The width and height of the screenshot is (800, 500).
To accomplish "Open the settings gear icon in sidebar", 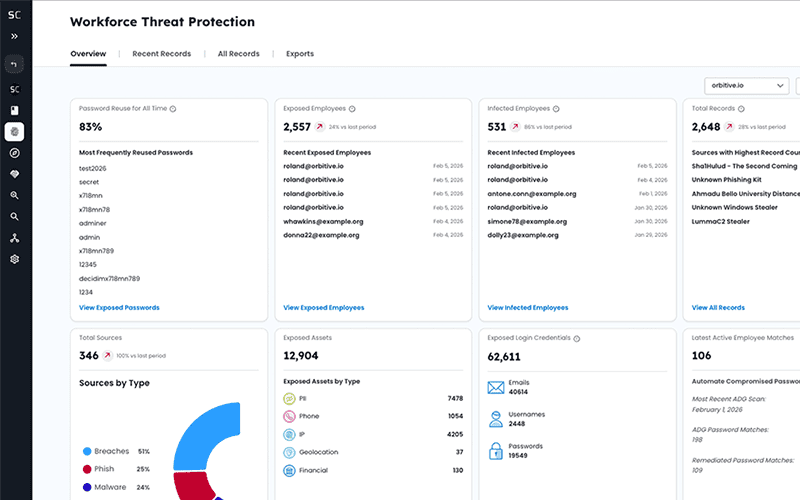I will point(14,259).
